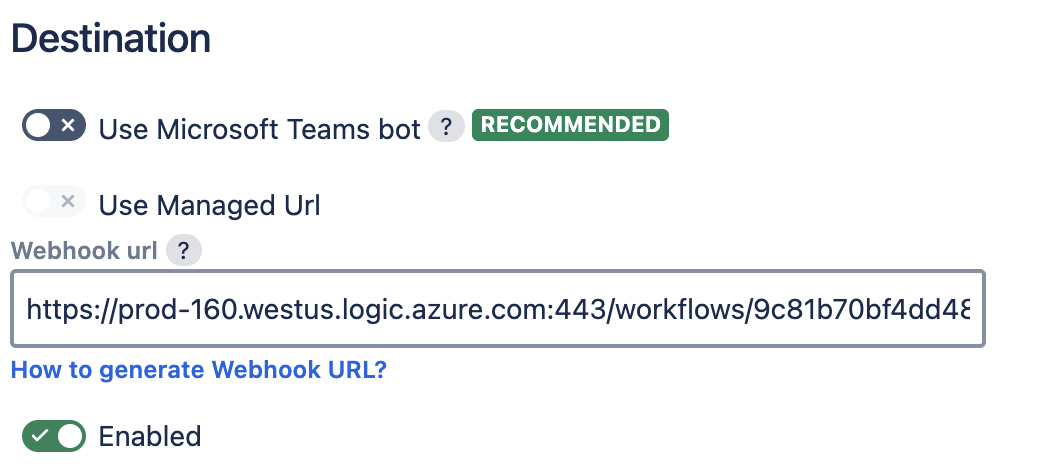Toggle the Use Managed Url switch
The width and height of the screenshot is (1042, 470).
(53, 203)
